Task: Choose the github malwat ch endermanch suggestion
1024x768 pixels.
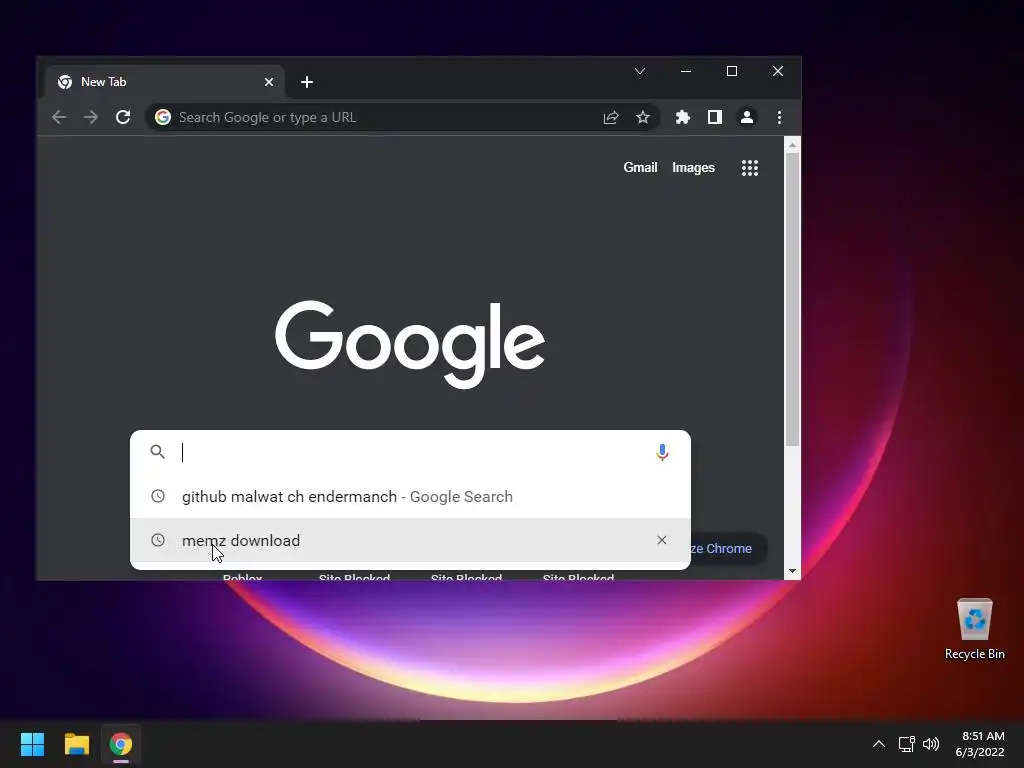Action: coord(410,496)
